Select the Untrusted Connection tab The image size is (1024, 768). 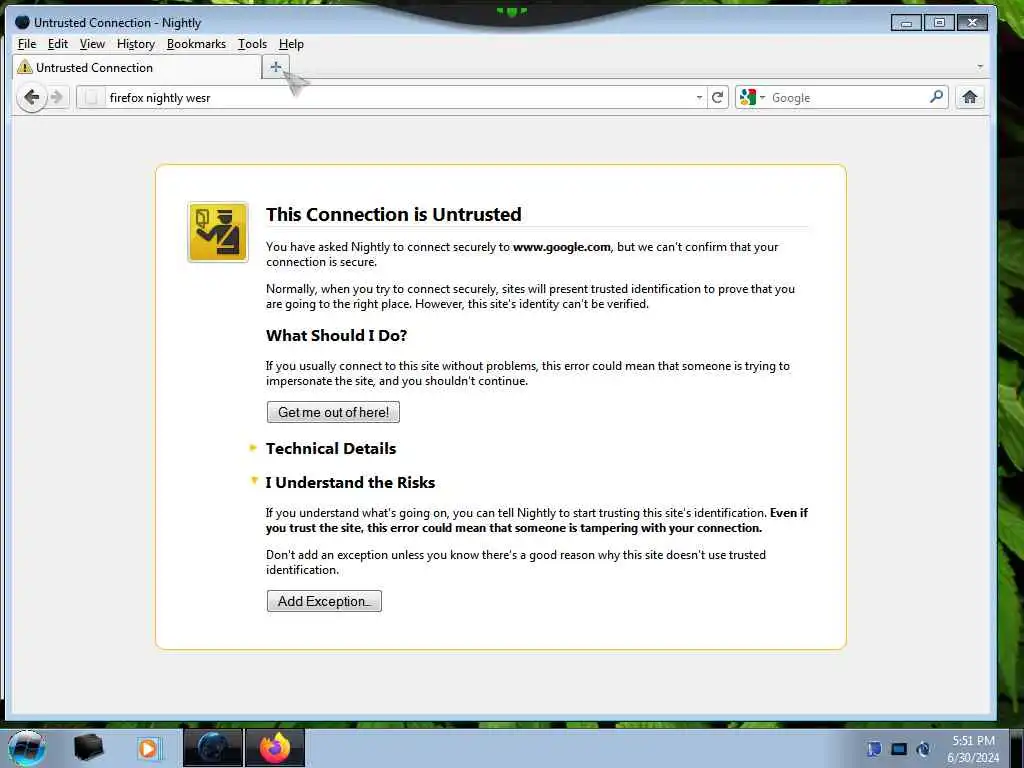pos(136,67)
